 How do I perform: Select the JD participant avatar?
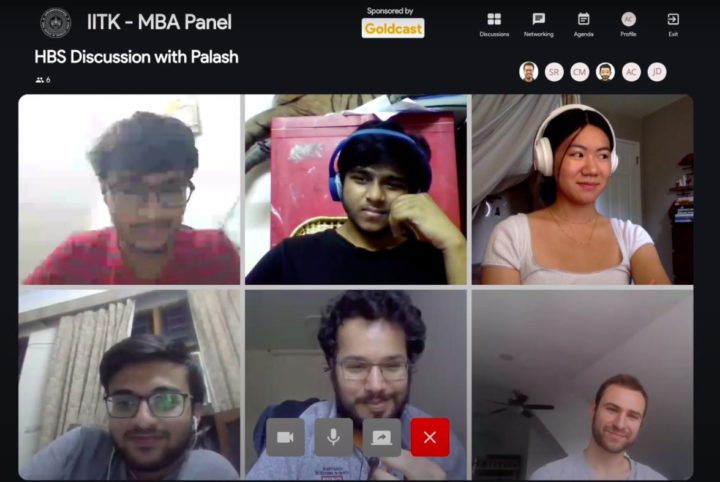point(657,72)
